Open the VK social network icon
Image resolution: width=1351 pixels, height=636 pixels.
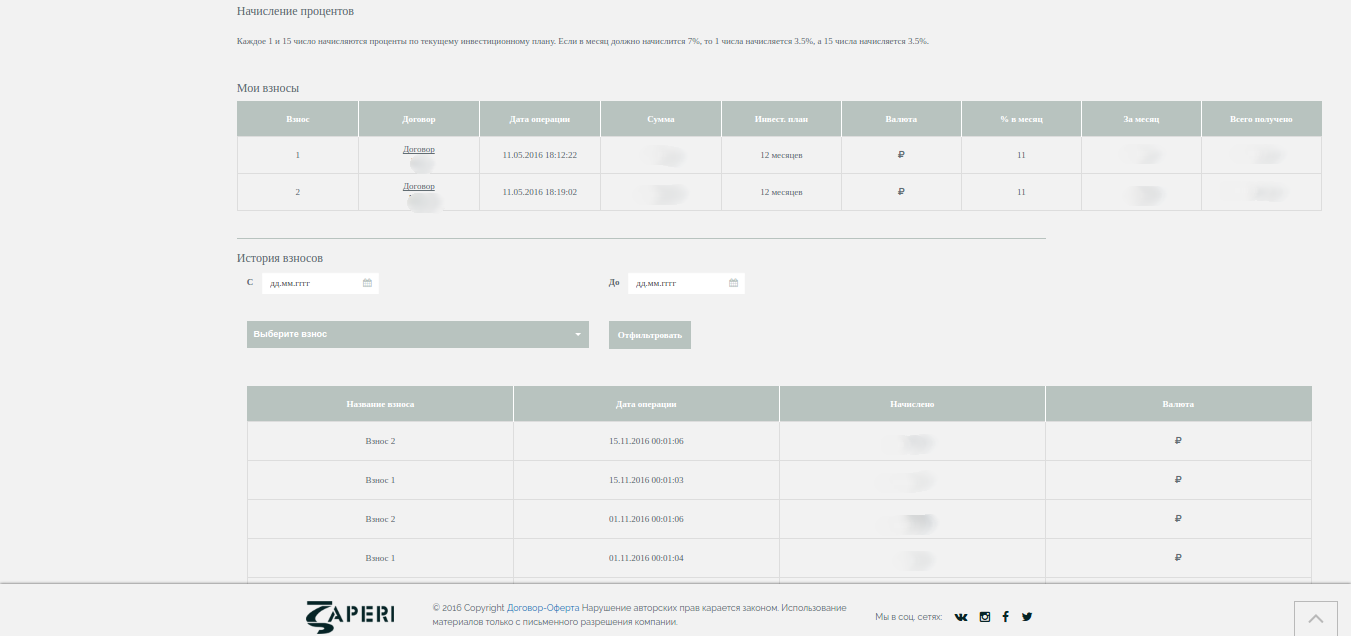click(x=961, y=617)
